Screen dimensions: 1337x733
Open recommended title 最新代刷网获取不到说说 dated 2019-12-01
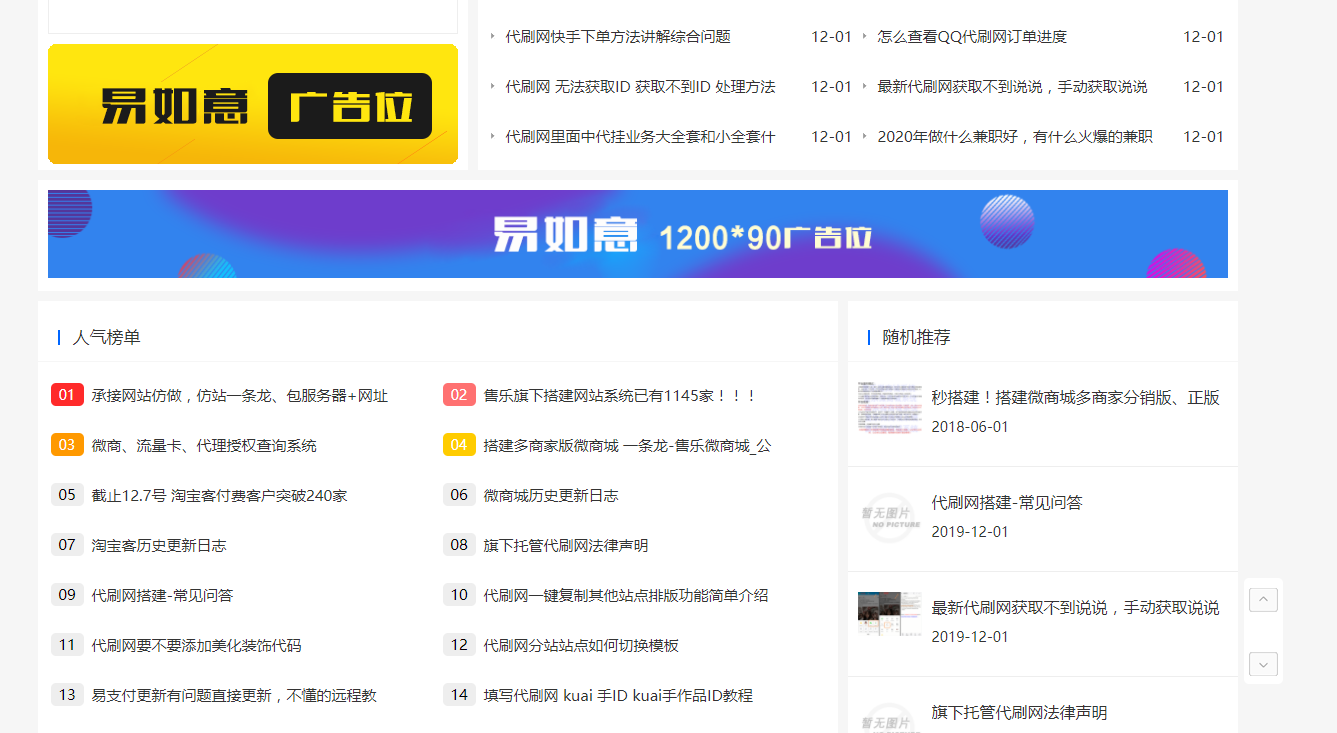[1075, 608]
